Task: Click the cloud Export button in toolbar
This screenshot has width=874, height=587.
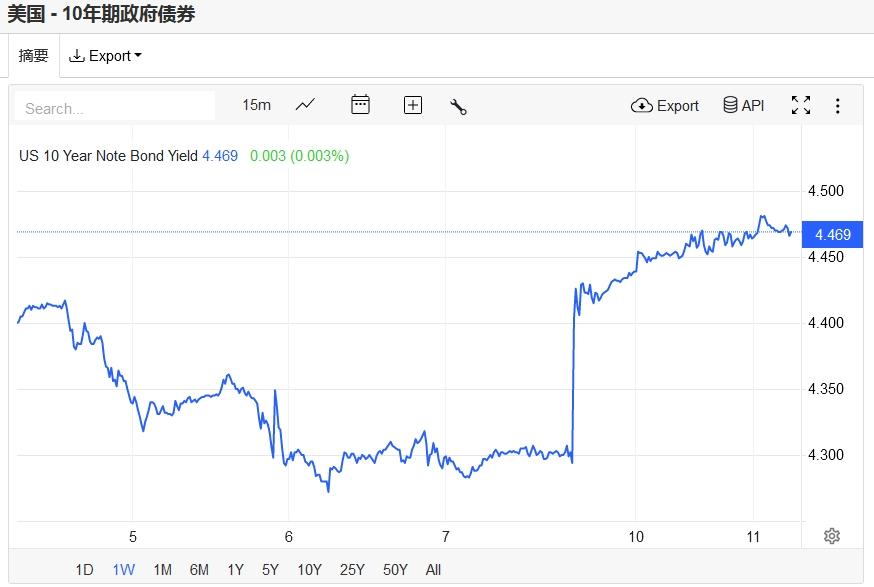Action: tap(665, 105)
